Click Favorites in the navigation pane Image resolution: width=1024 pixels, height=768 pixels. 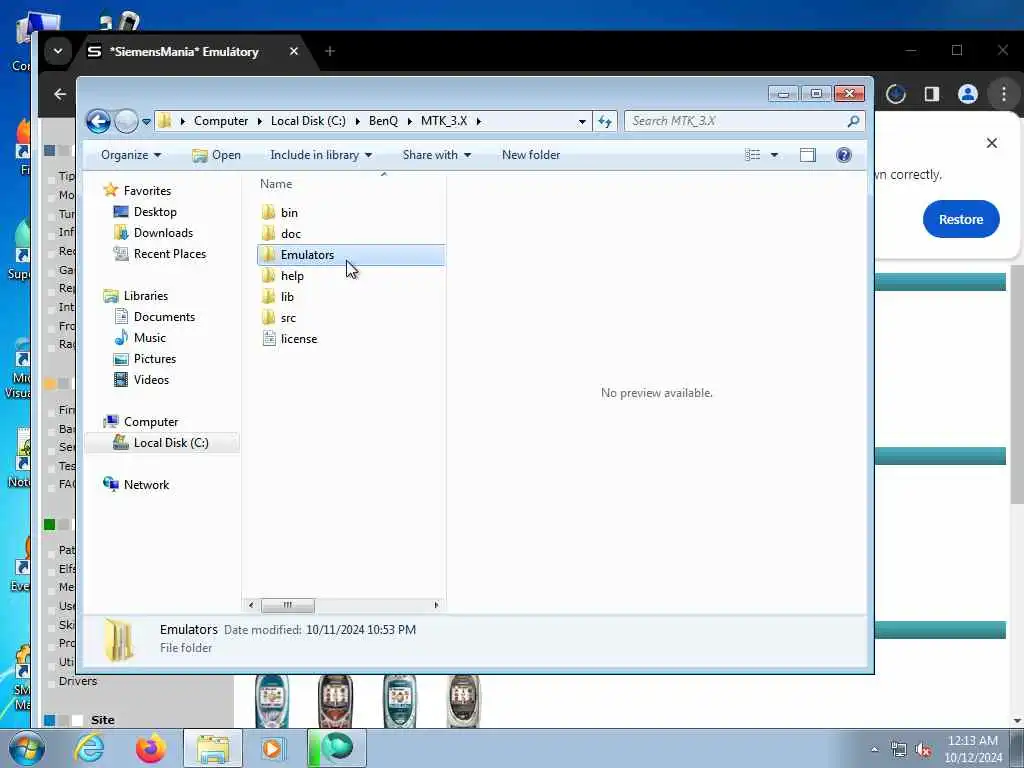147,191
